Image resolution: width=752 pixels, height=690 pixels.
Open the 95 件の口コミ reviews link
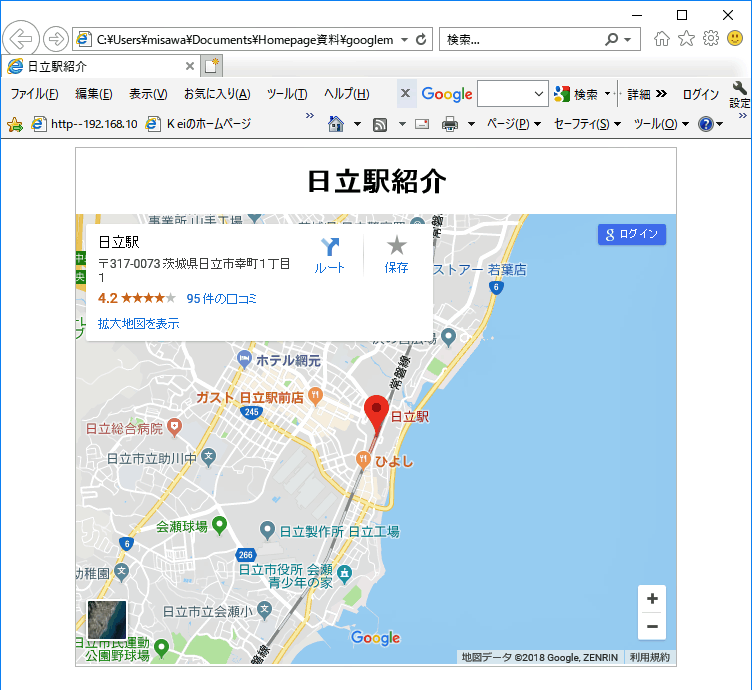click(222, 299)
